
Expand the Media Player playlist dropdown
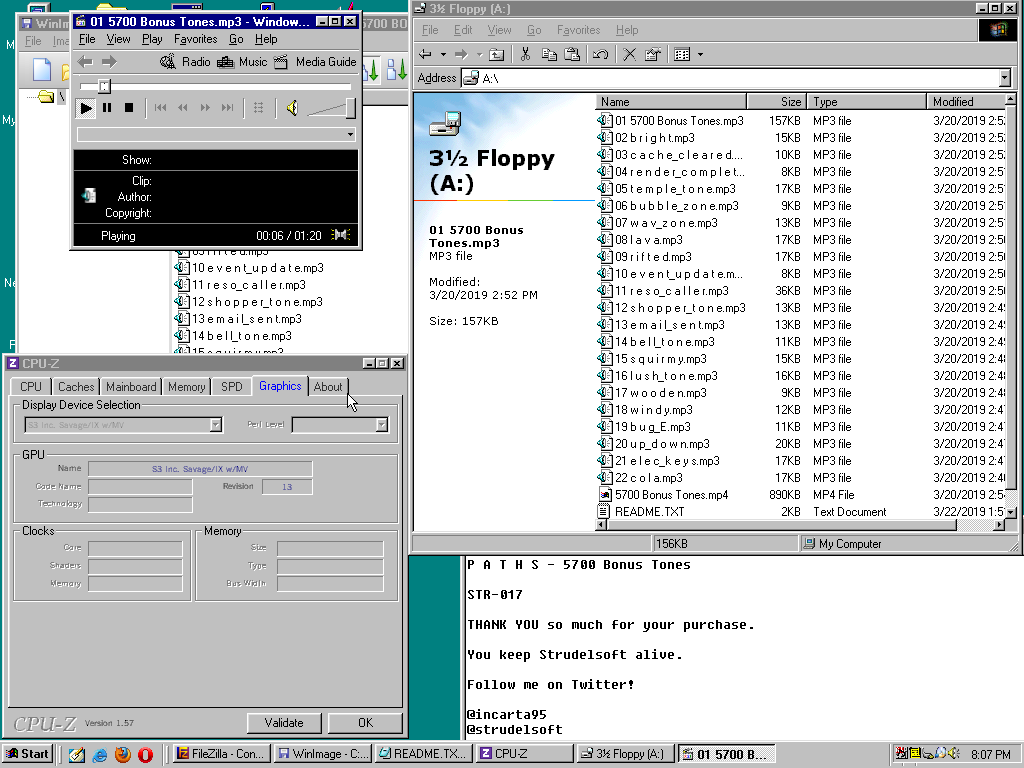coord(350,134)
